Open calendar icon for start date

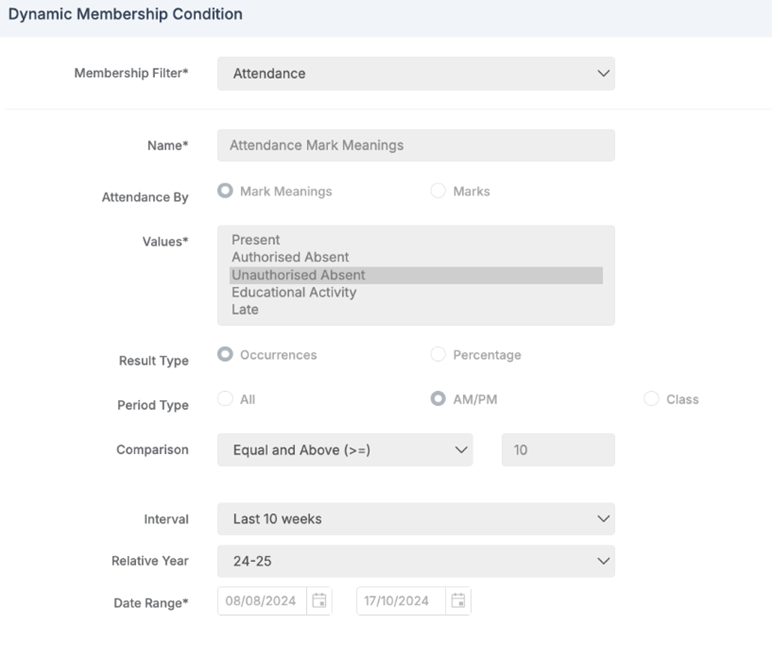pos(319,601)
